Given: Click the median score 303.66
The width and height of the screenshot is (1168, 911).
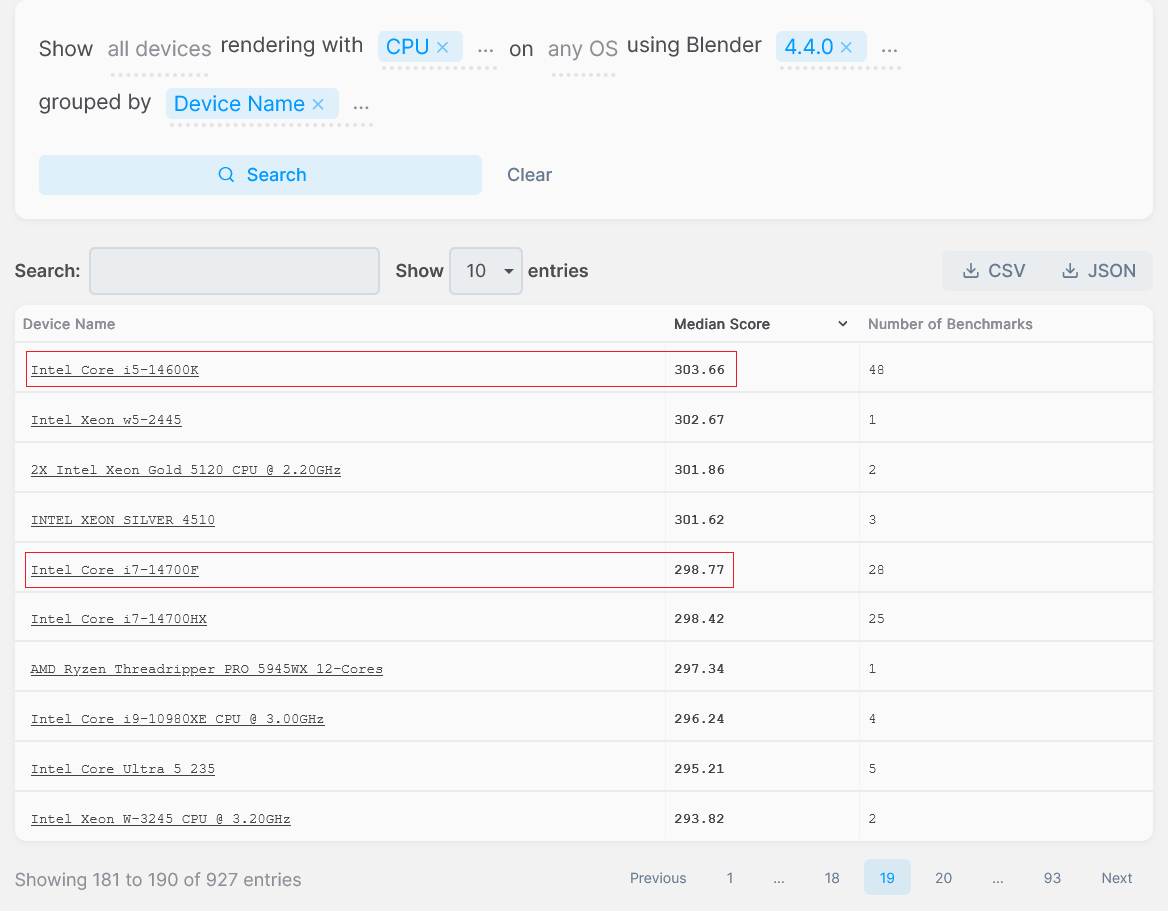Looking at the screenshot, I should point(699,369).
